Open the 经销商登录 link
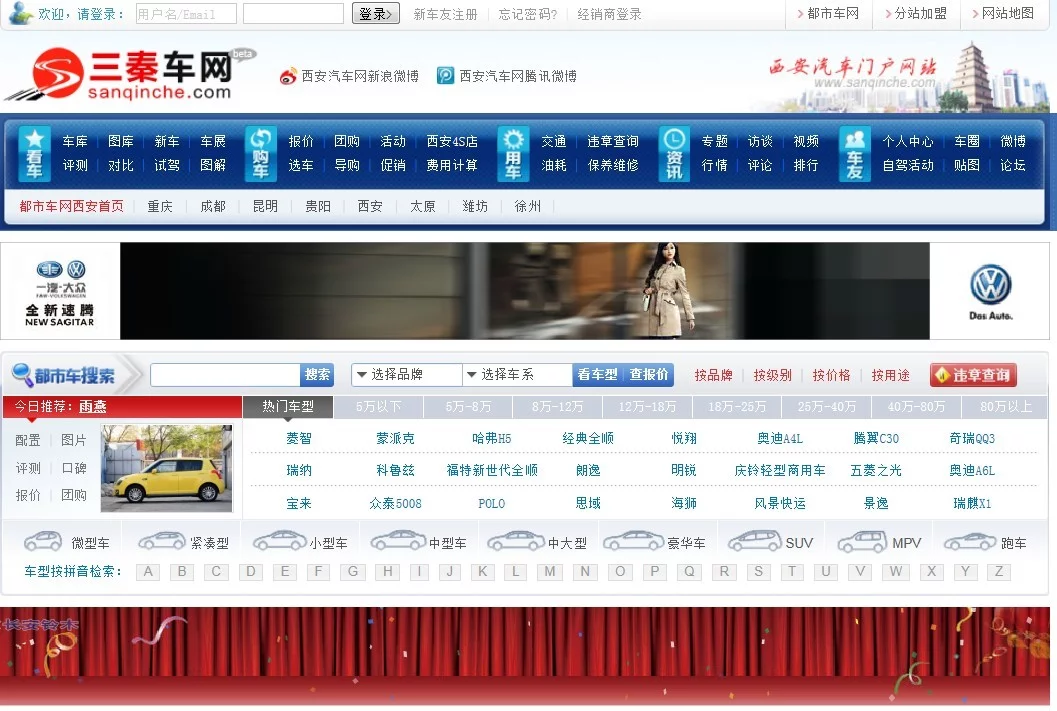The image size is (1057, 711). 609,14
